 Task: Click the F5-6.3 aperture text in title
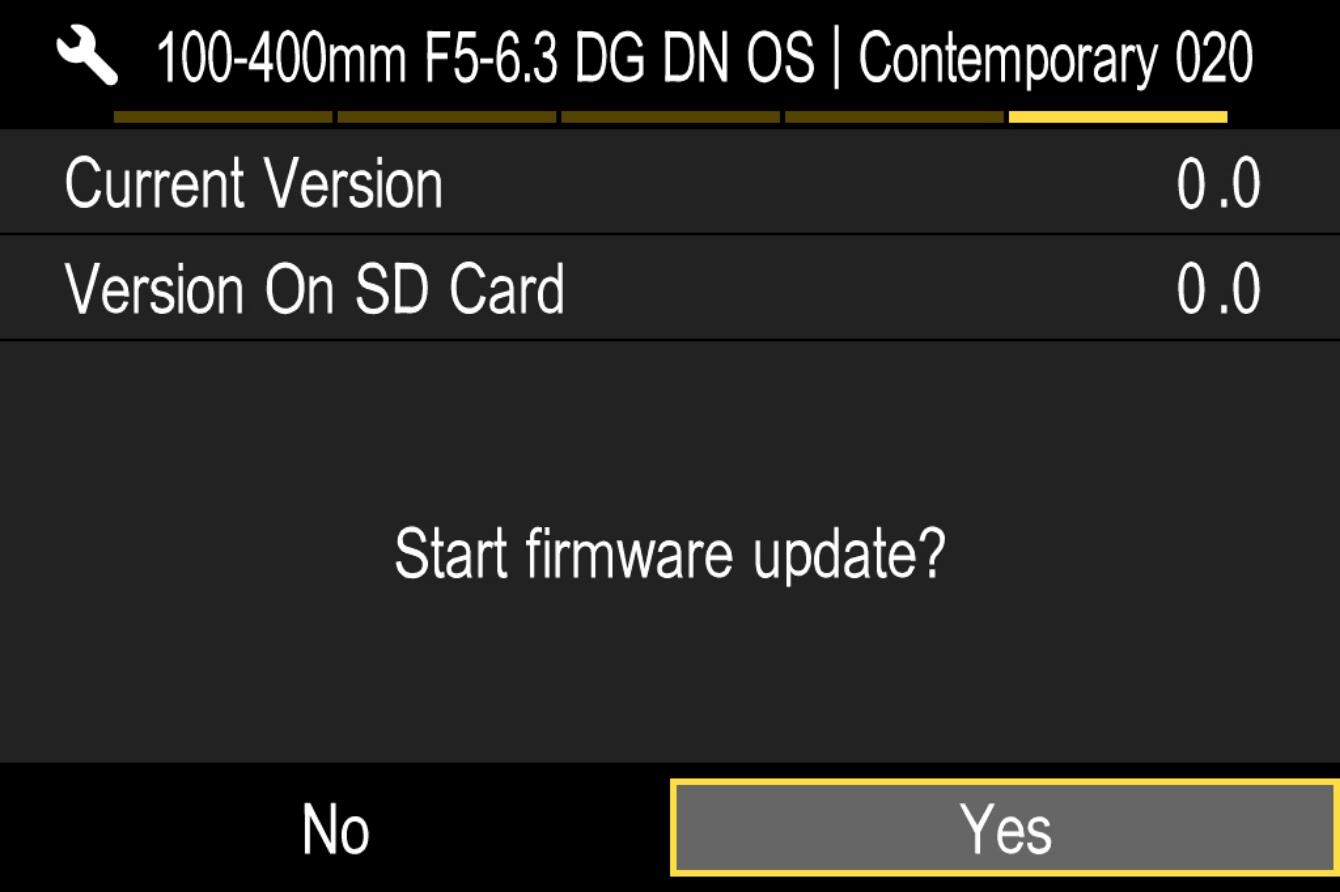(x=492, y=58)
